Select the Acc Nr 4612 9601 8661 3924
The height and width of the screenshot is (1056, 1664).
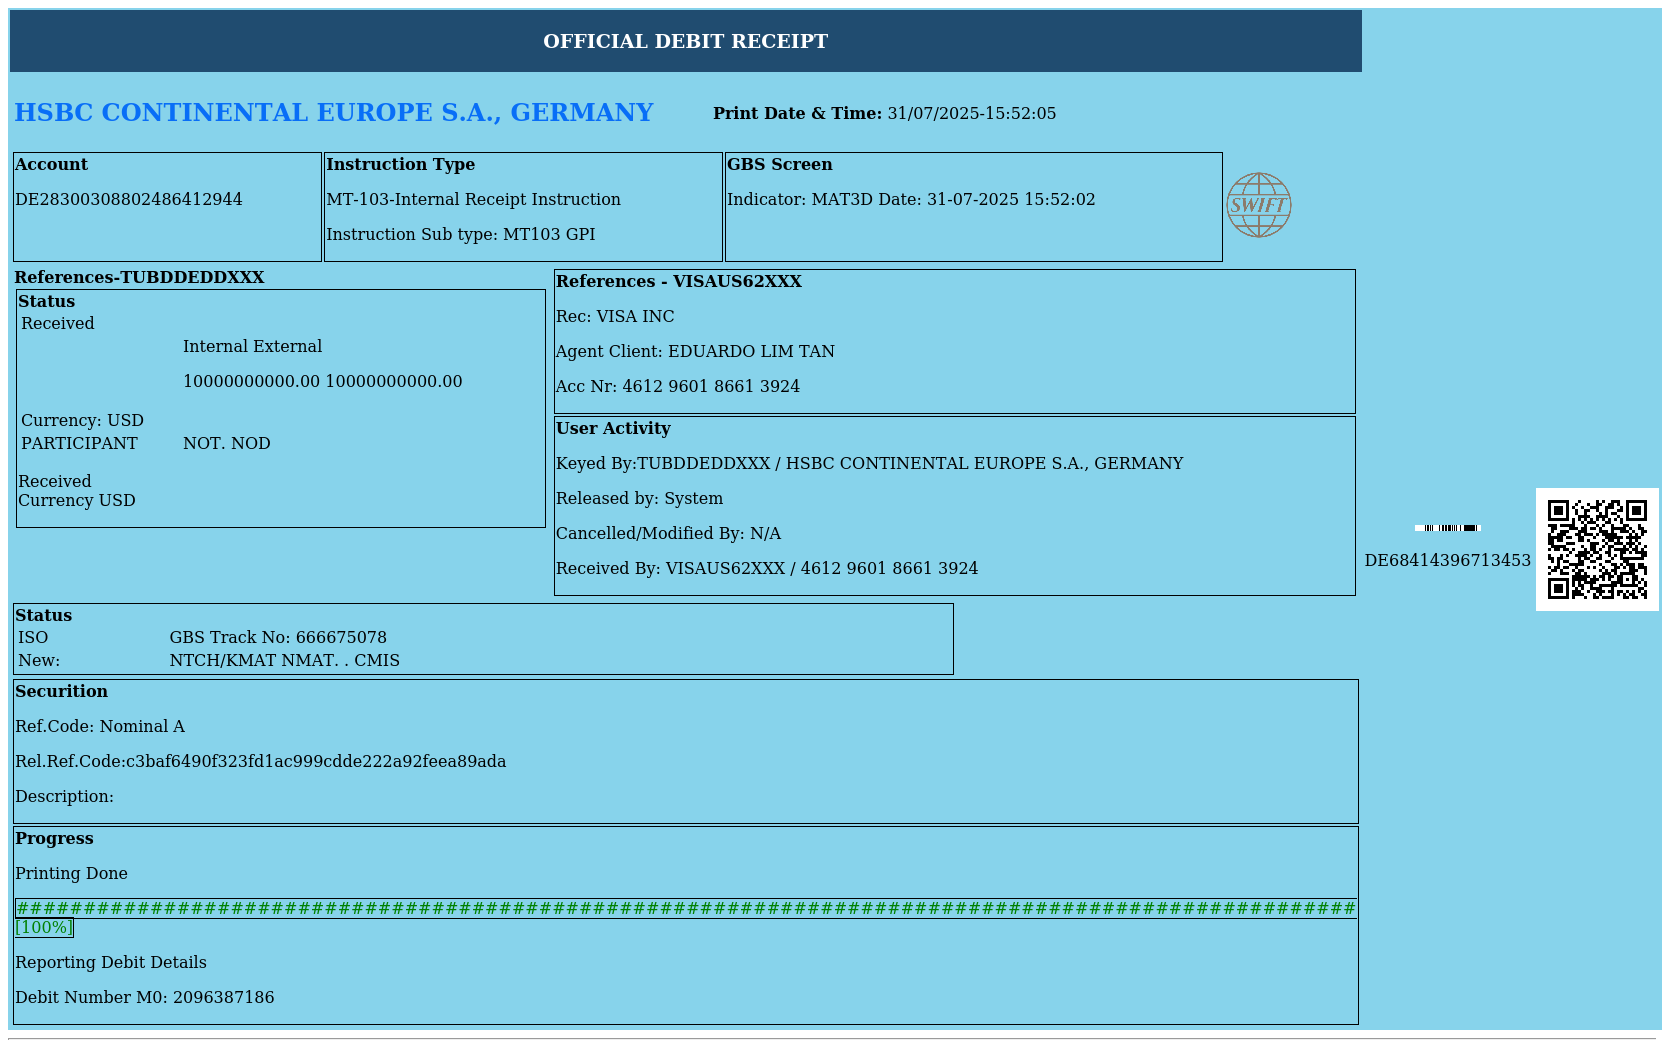[x=710, y=387]
